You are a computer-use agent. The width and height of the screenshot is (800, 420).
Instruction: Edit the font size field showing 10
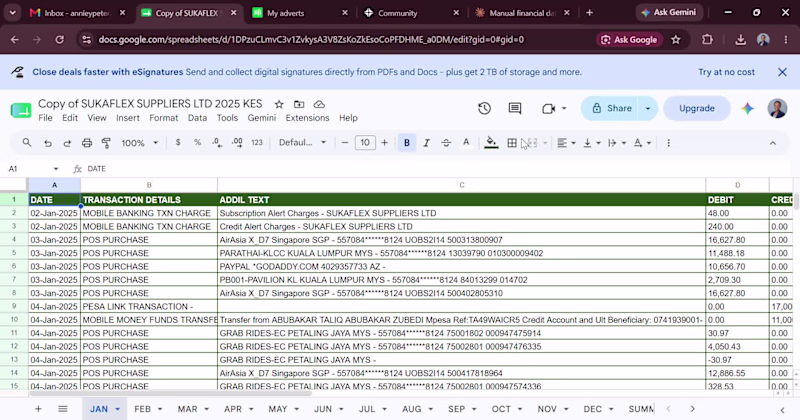coord(365,143)
